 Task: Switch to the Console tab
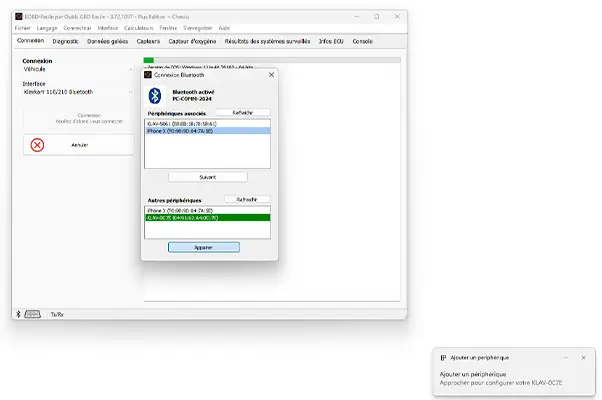coord(362,41)
